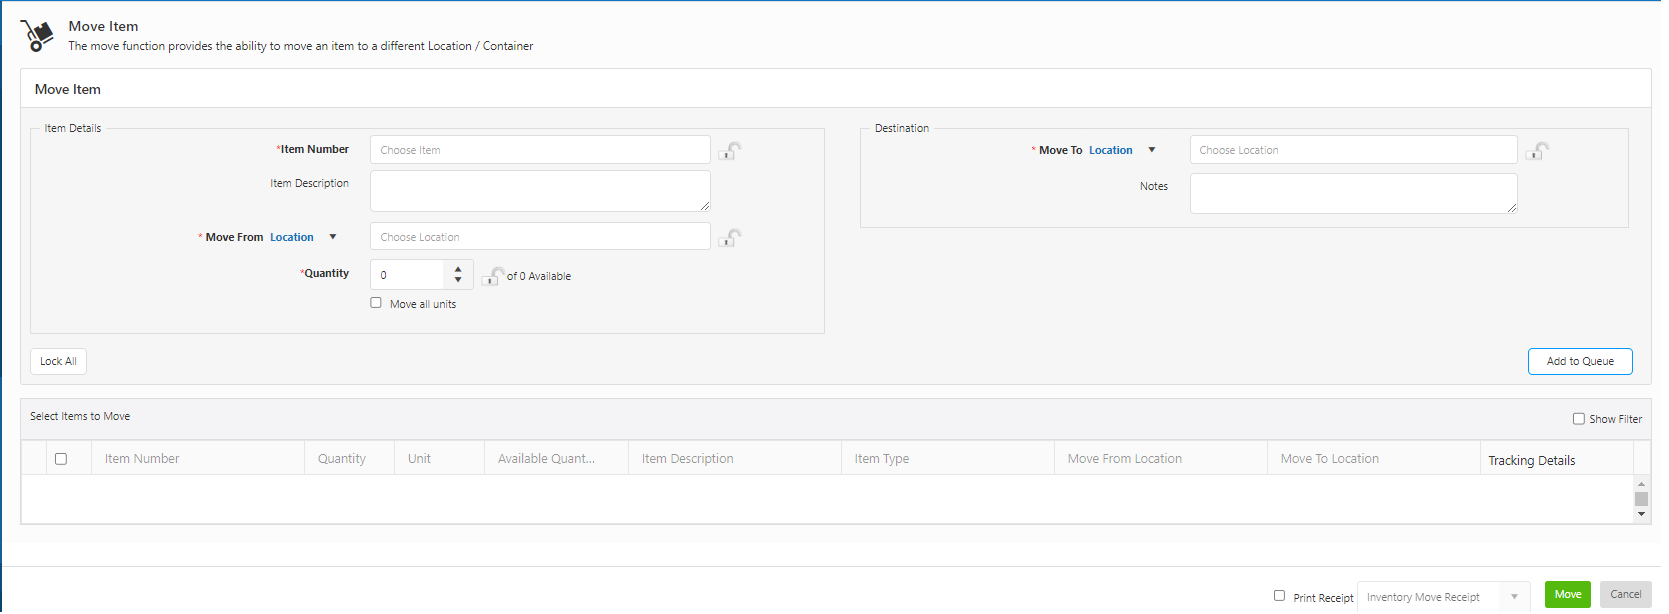Toggle the lock icon next to Quantity
The image size is (1669, 614).
coord(493,276)
